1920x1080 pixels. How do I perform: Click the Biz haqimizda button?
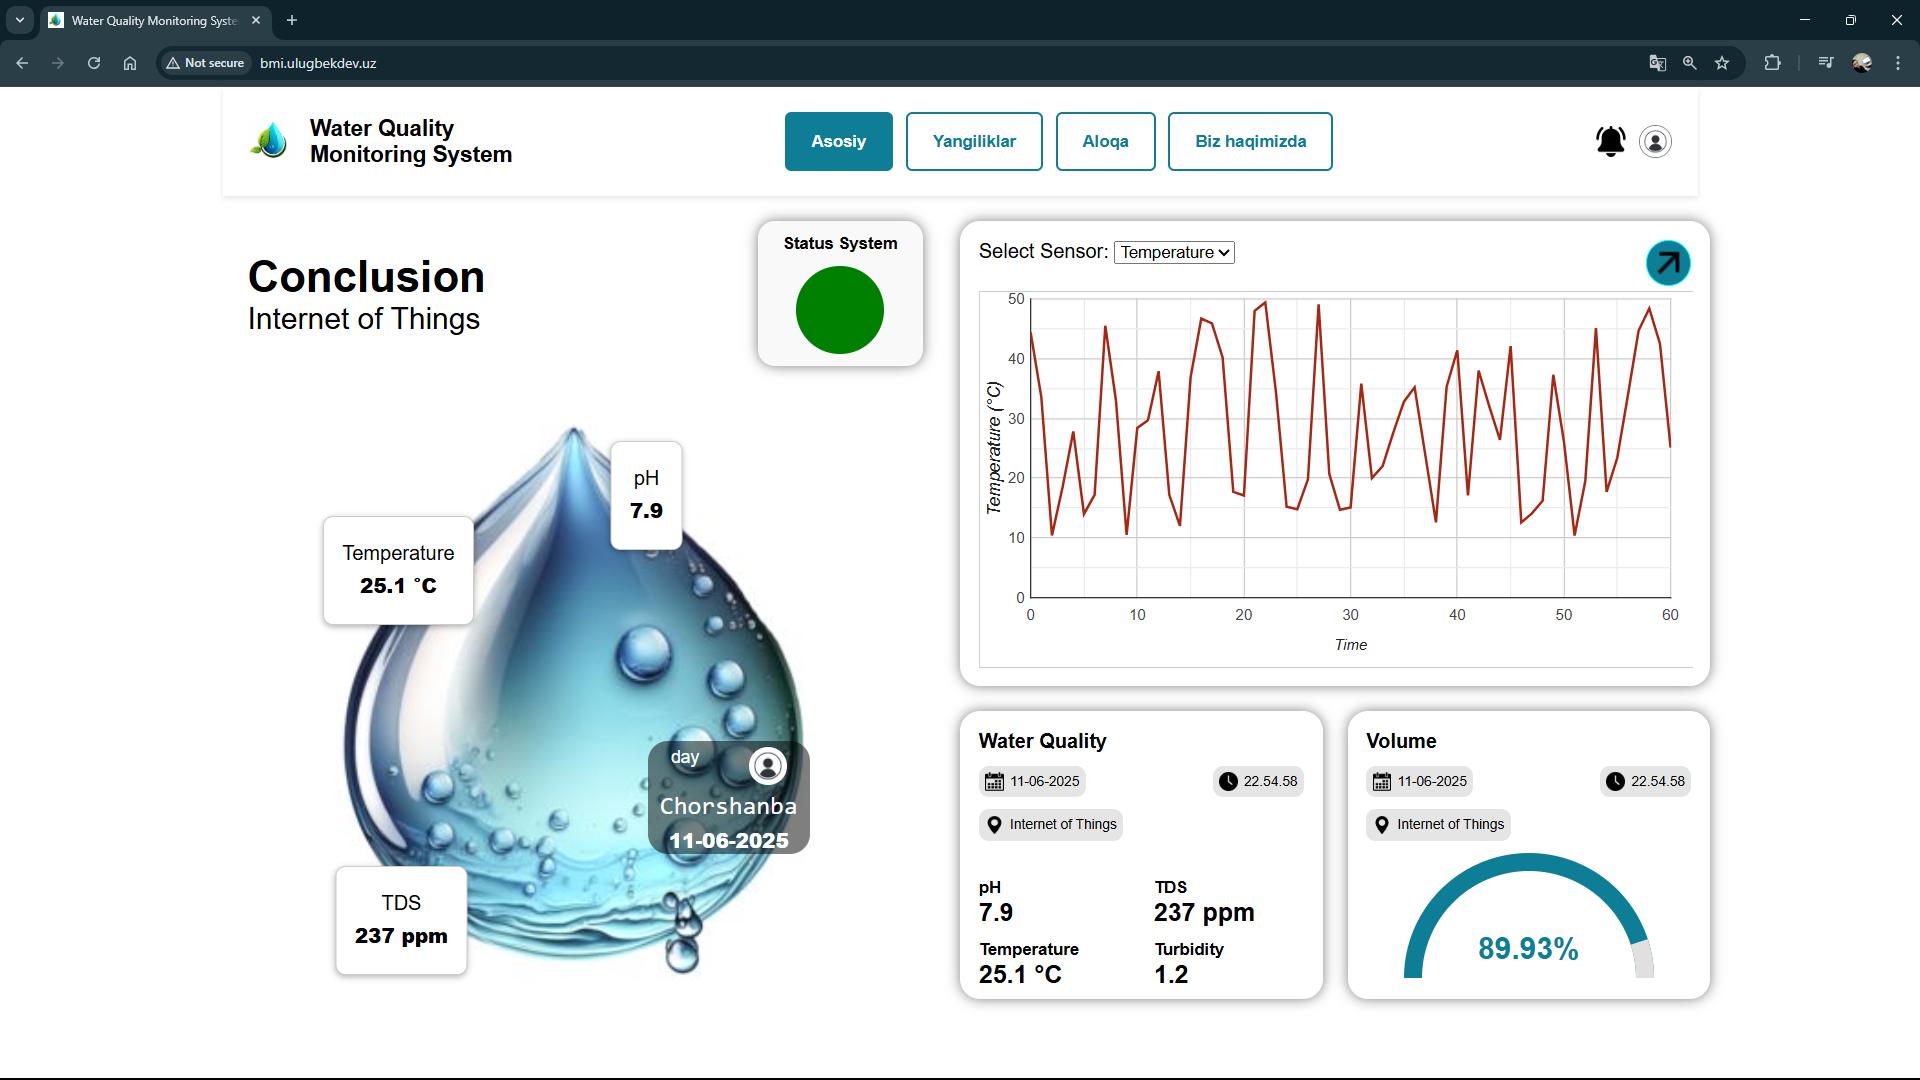click(1250, 141)
